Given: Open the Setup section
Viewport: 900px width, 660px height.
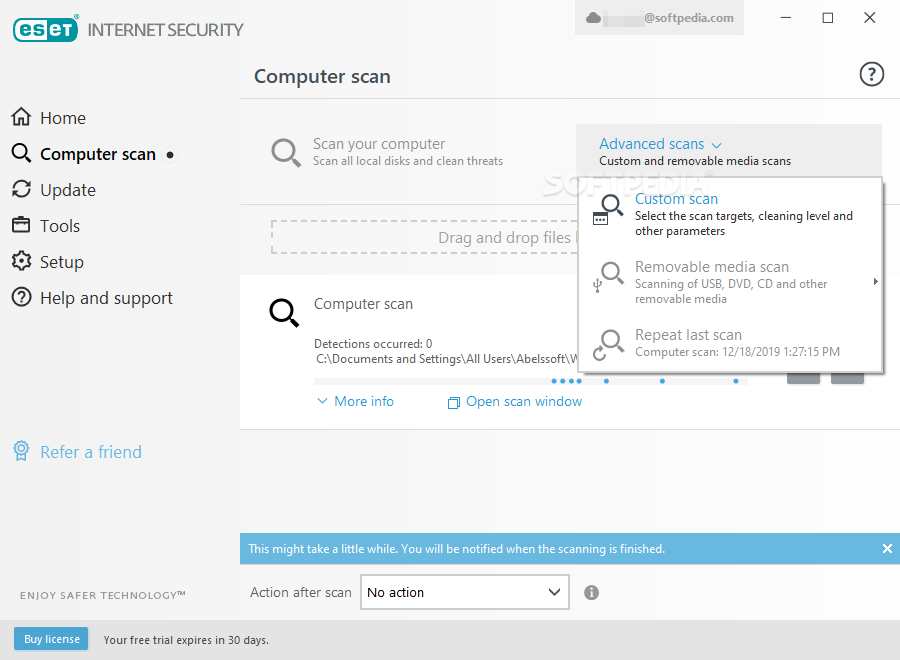Looking at the screenshot, I should click(x=61, y=262).
